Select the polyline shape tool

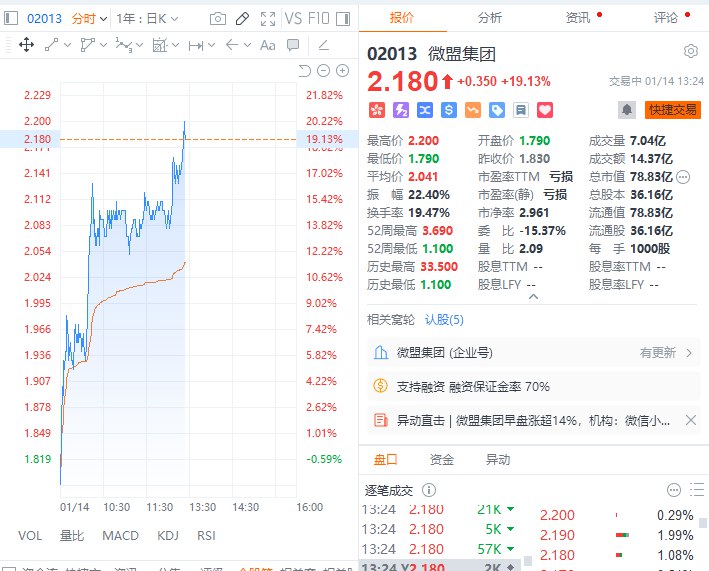(x=87, y=45)
